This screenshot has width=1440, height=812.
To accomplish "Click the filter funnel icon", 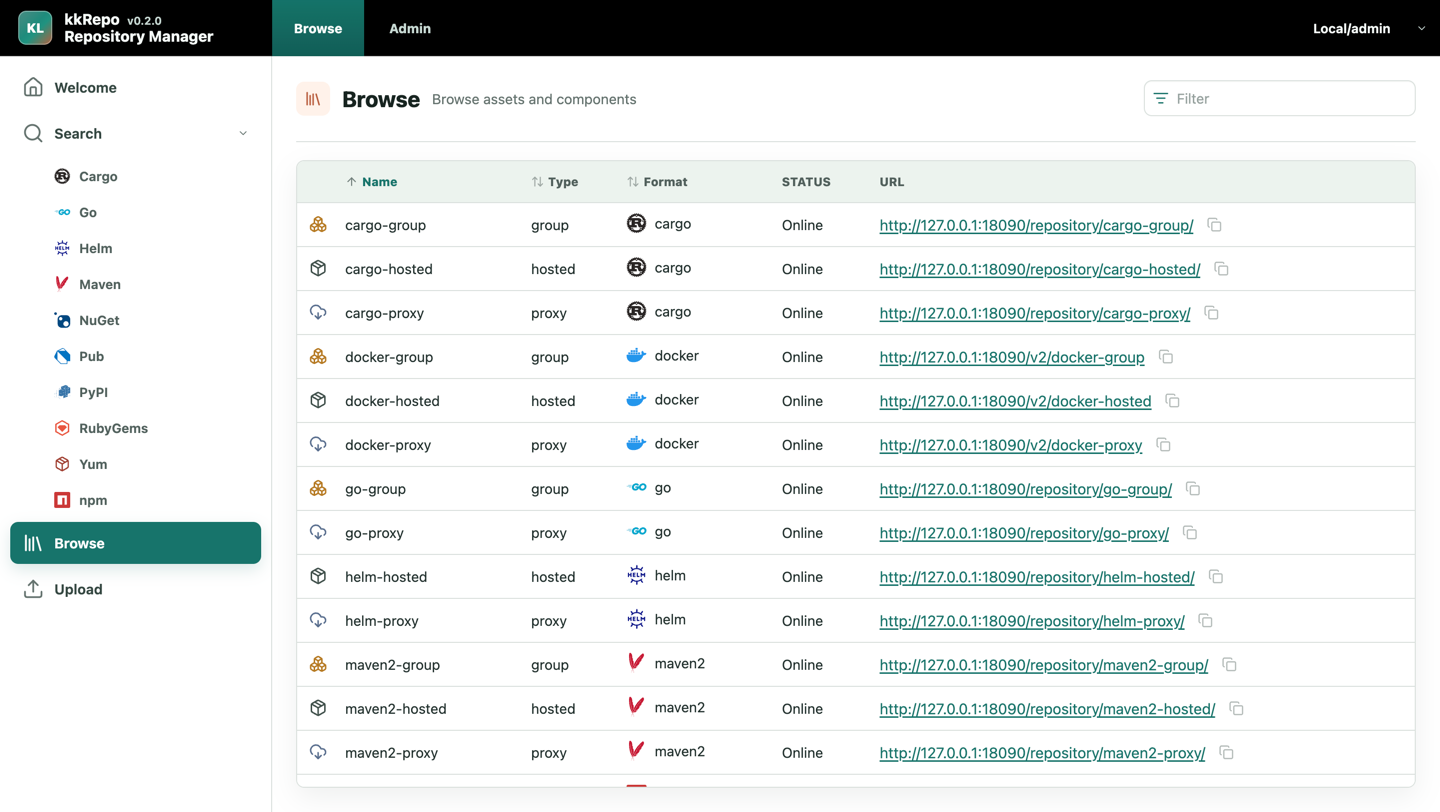I will [1160, 98].
